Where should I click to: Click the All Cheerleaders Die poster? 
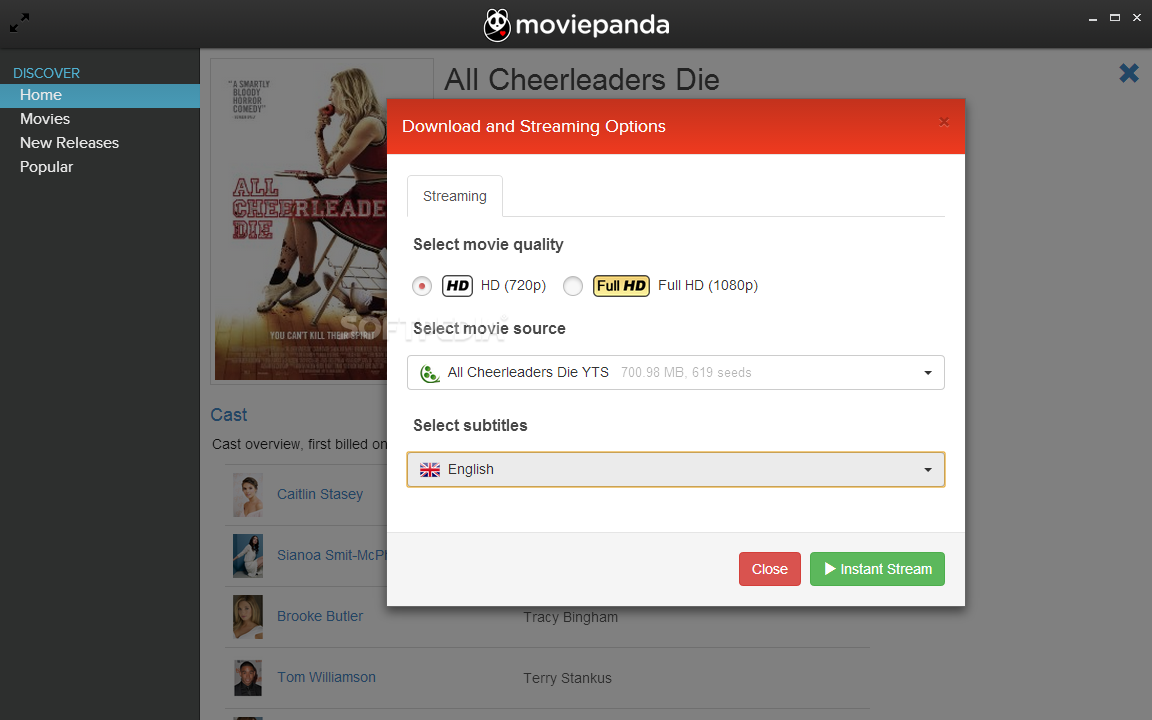(300, 222)
